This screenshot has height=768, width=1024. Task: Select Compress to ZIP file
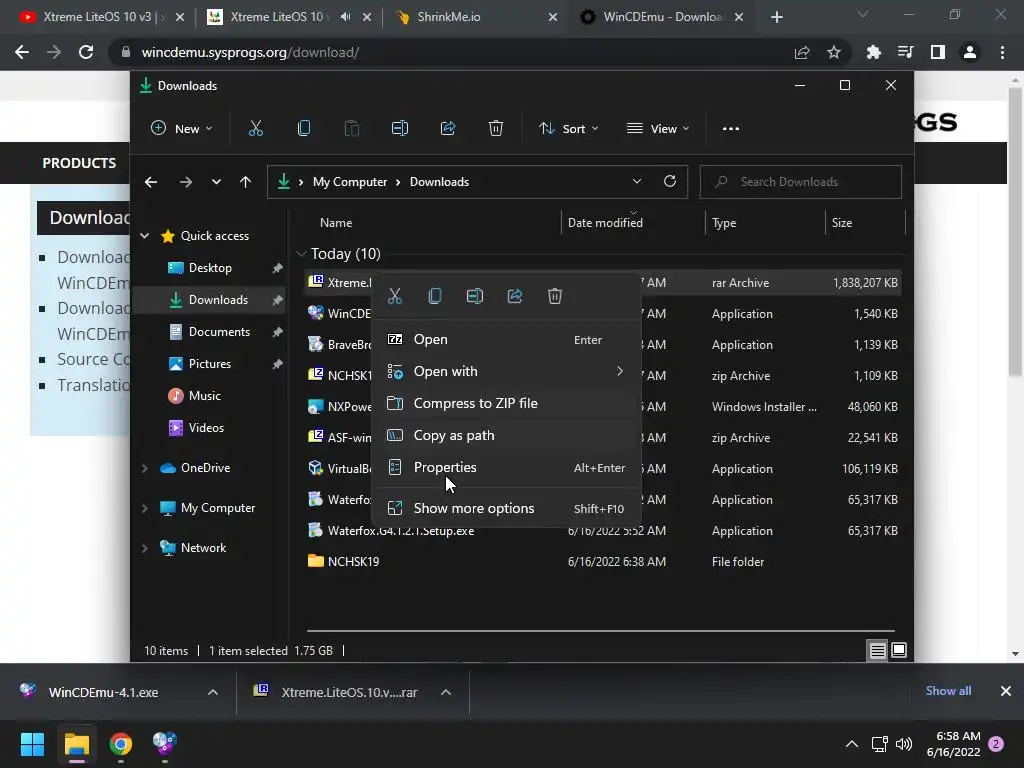point(507,404)
